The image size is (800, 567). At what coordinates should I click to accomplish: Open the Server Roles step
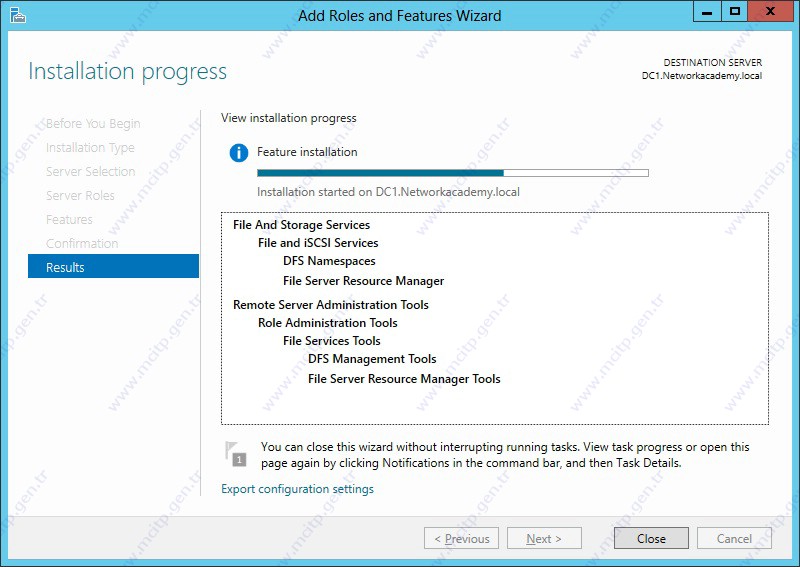tap(80, 195)
